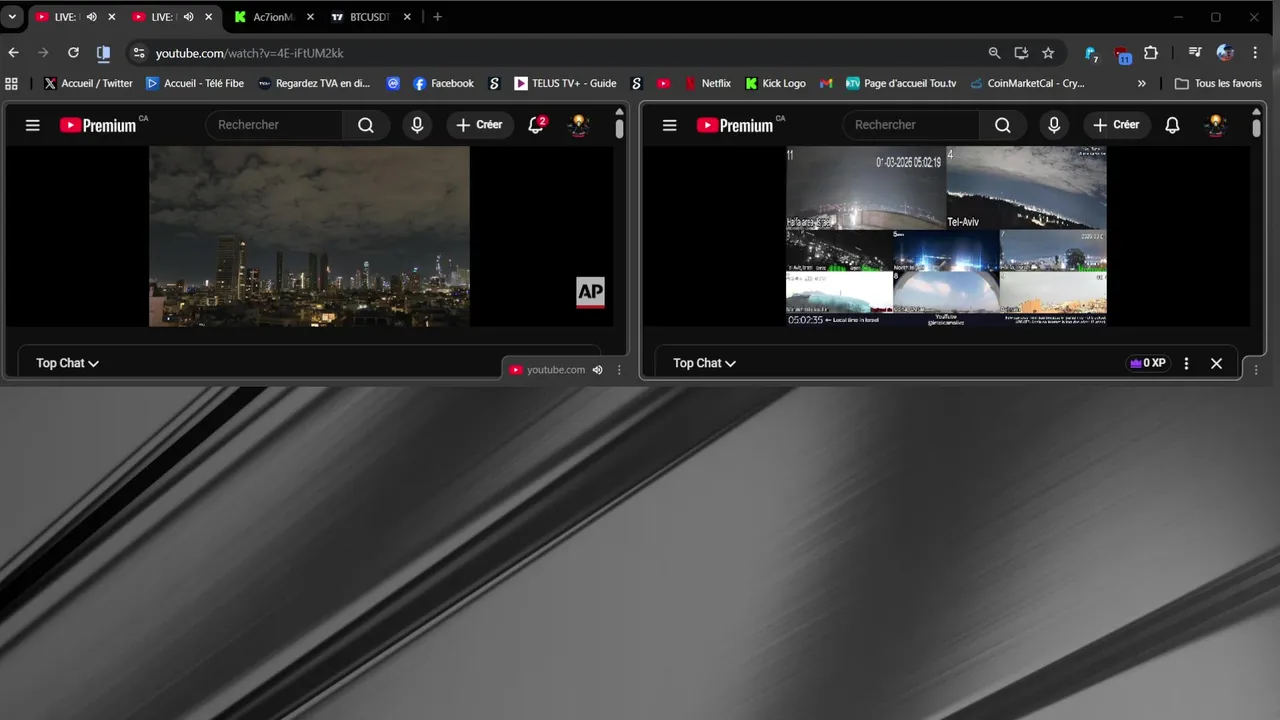Open Accueil - Télé Fibe bookmark
This screenshot has height=720, width=1280.
tap(195, 83)
